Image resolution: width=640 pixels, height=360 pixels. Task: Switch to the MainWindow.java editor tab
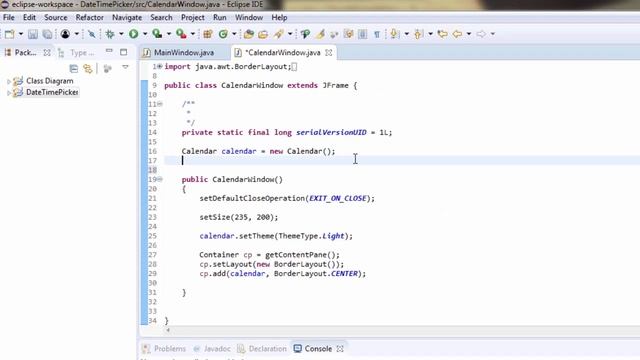184,53
